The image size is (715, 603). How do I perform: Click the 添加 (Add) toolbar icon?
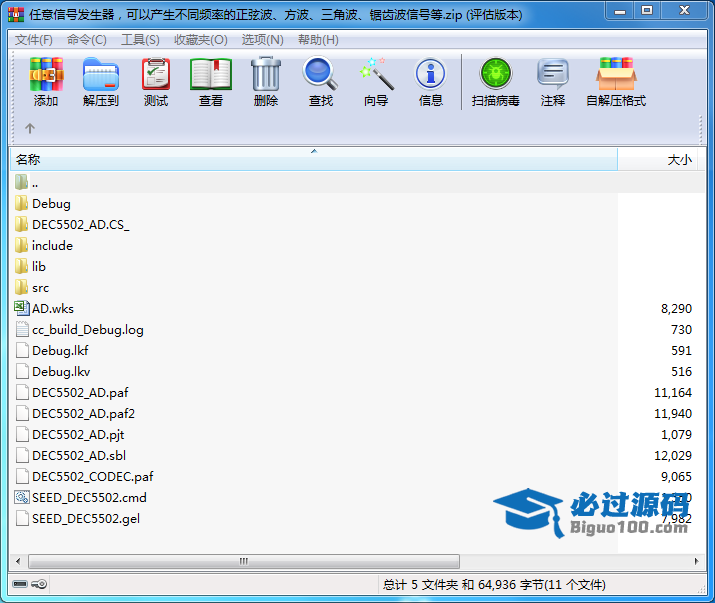click(x=46, y=75)
